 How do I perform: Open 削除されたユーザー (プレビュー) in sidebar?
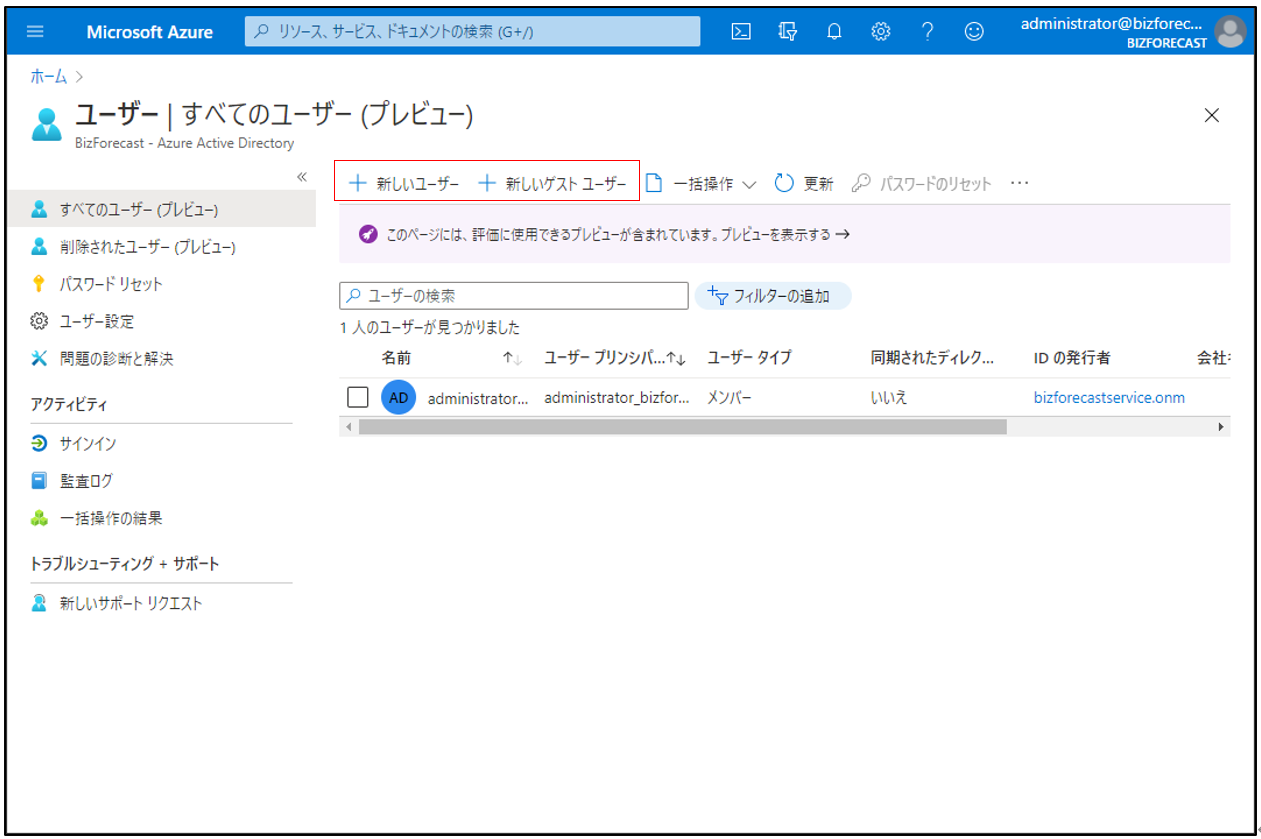[147, 247]
